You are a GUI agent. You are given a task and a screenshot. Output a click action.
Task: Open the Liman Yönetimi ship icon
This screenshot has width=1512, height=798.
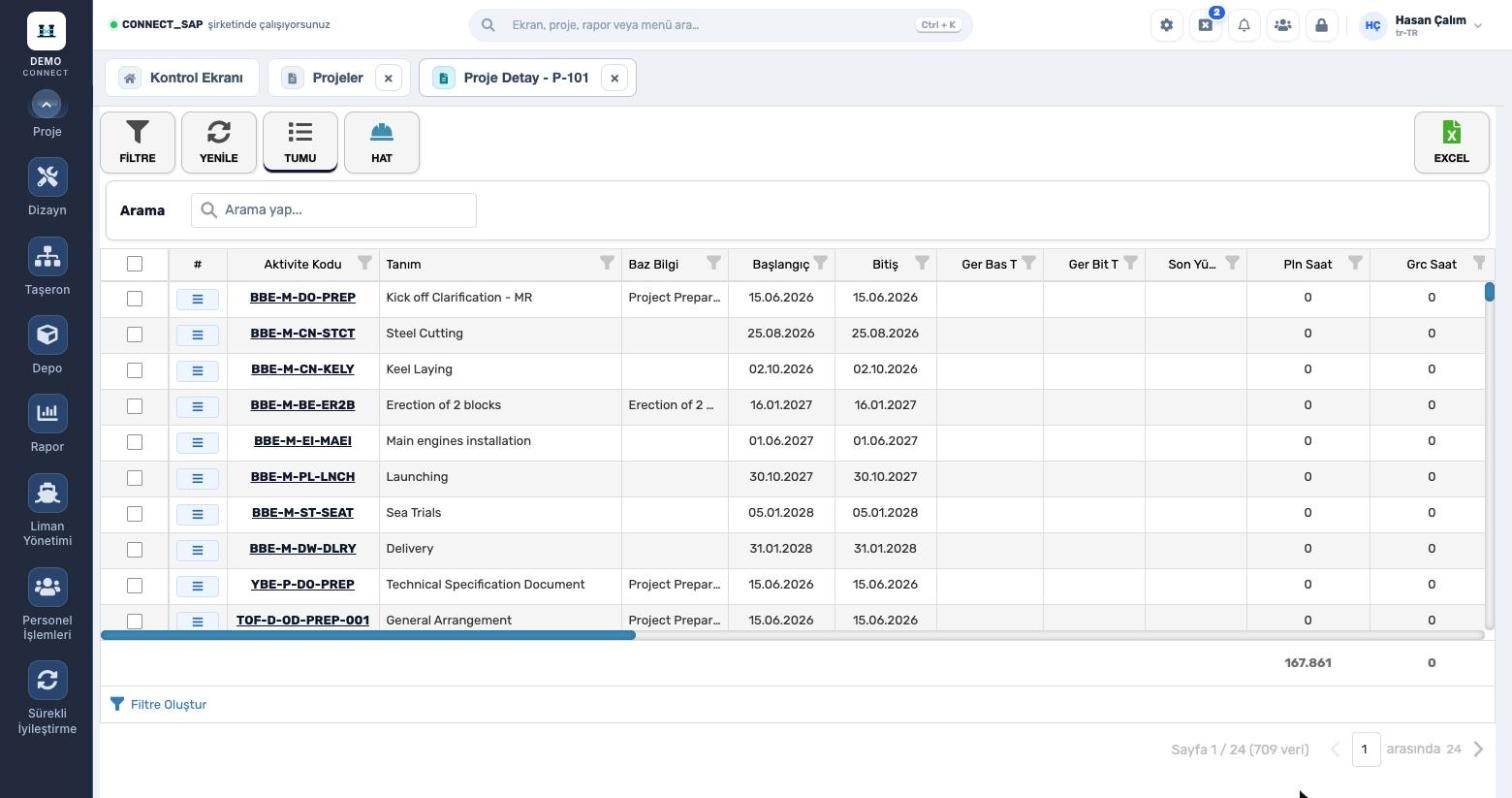(x=47, y=493)
